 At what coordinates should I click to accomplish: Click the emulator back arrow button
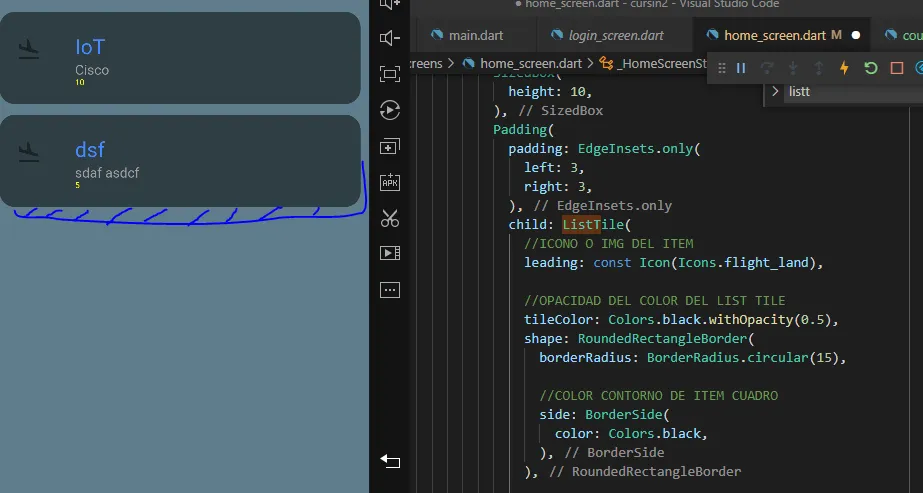click(x=390, y=461)
